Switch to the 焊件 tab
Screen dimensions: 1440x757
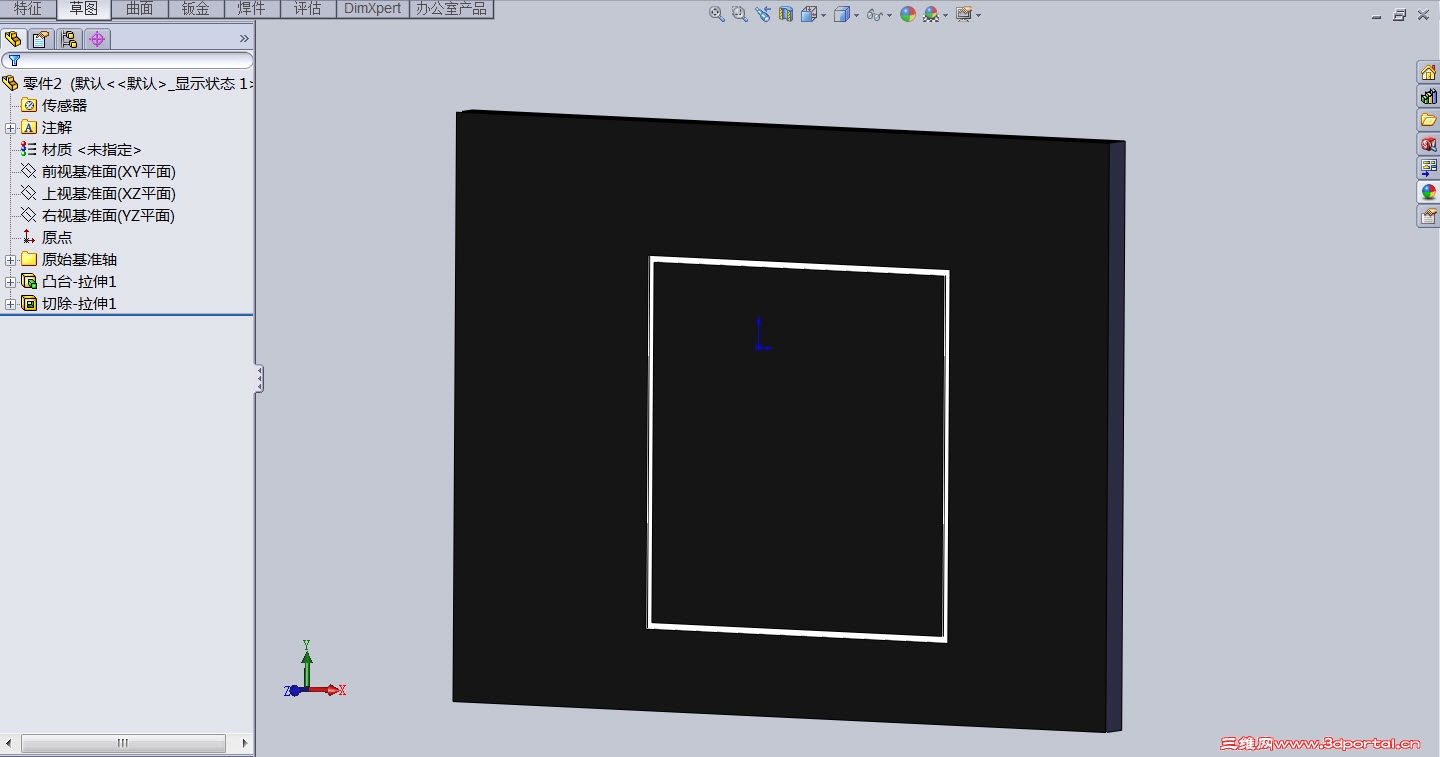pyautogui.click(x=252, y=9)
